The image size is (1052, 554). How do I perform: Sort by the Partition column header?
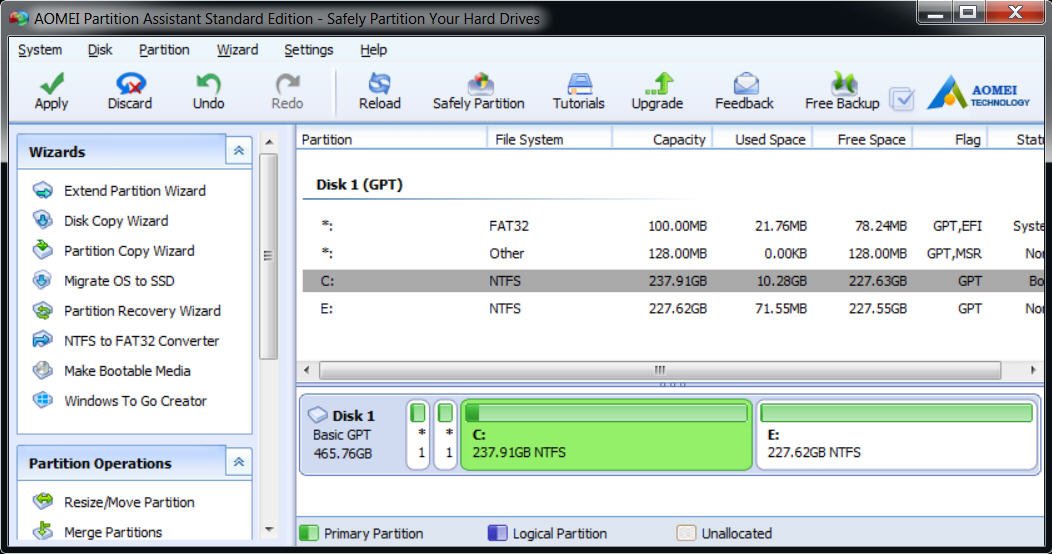pos(392,139)
